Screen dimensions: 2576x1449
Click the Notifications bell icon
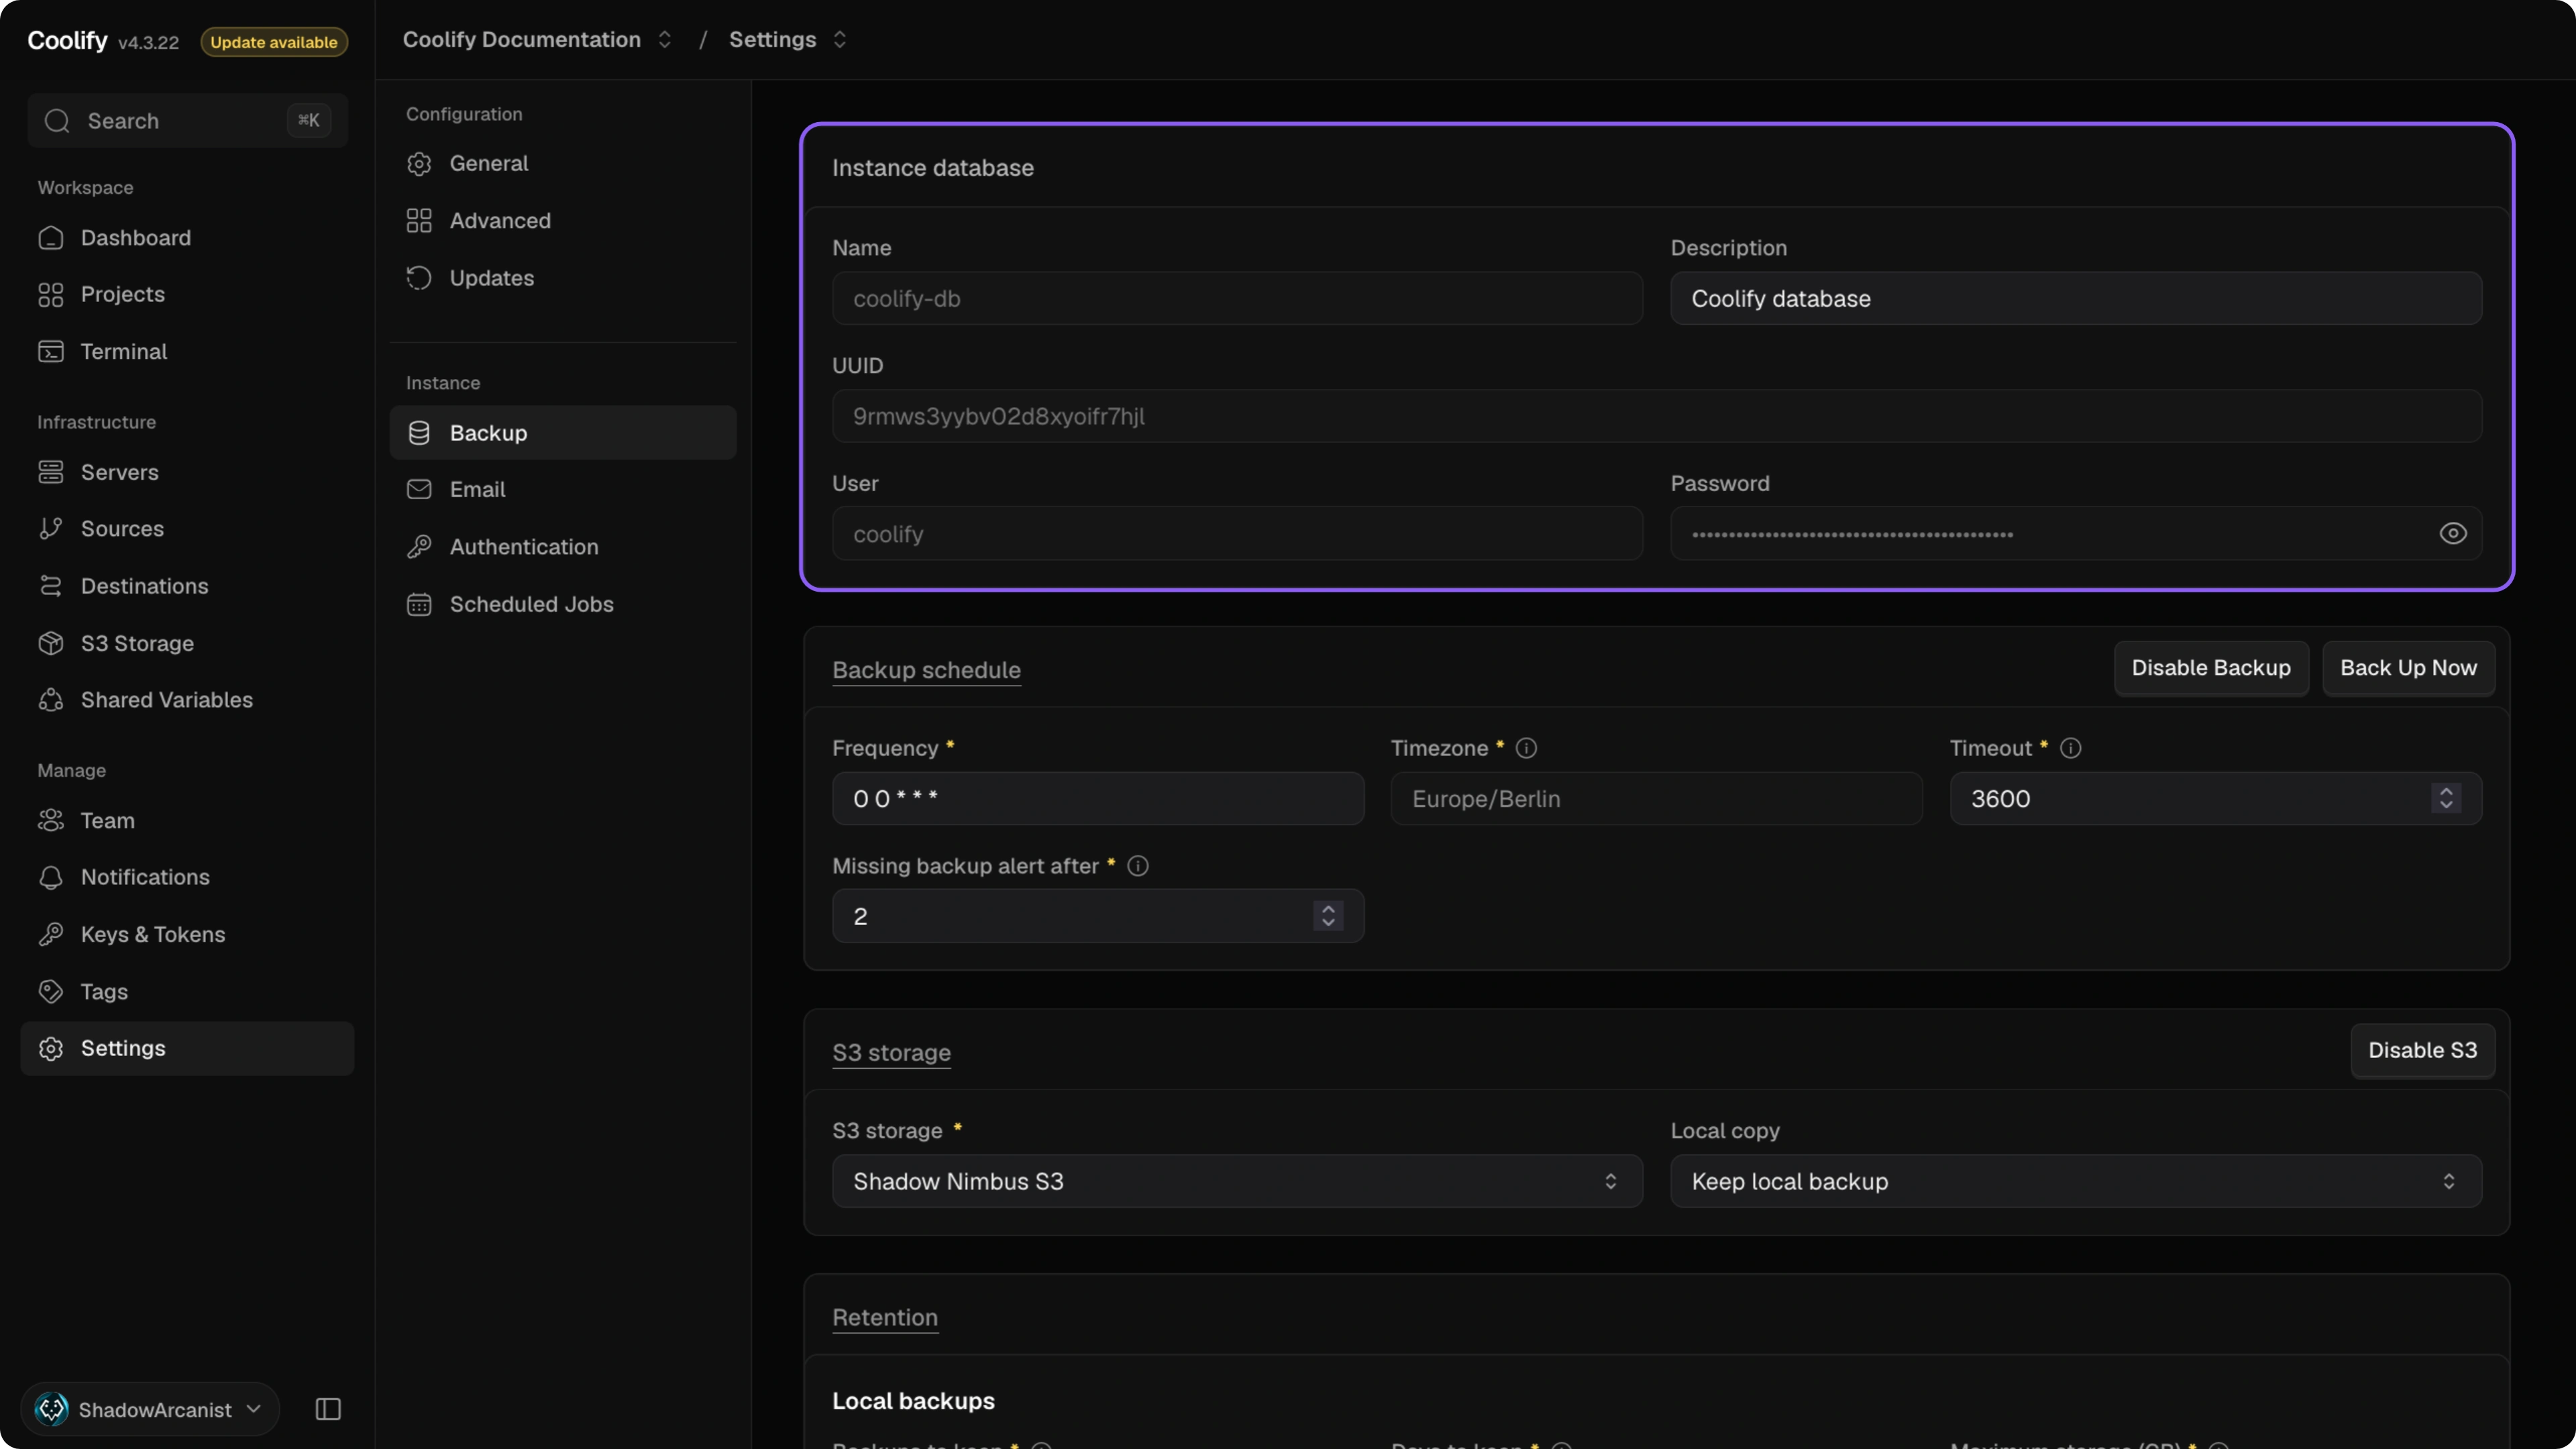point(51,877)
